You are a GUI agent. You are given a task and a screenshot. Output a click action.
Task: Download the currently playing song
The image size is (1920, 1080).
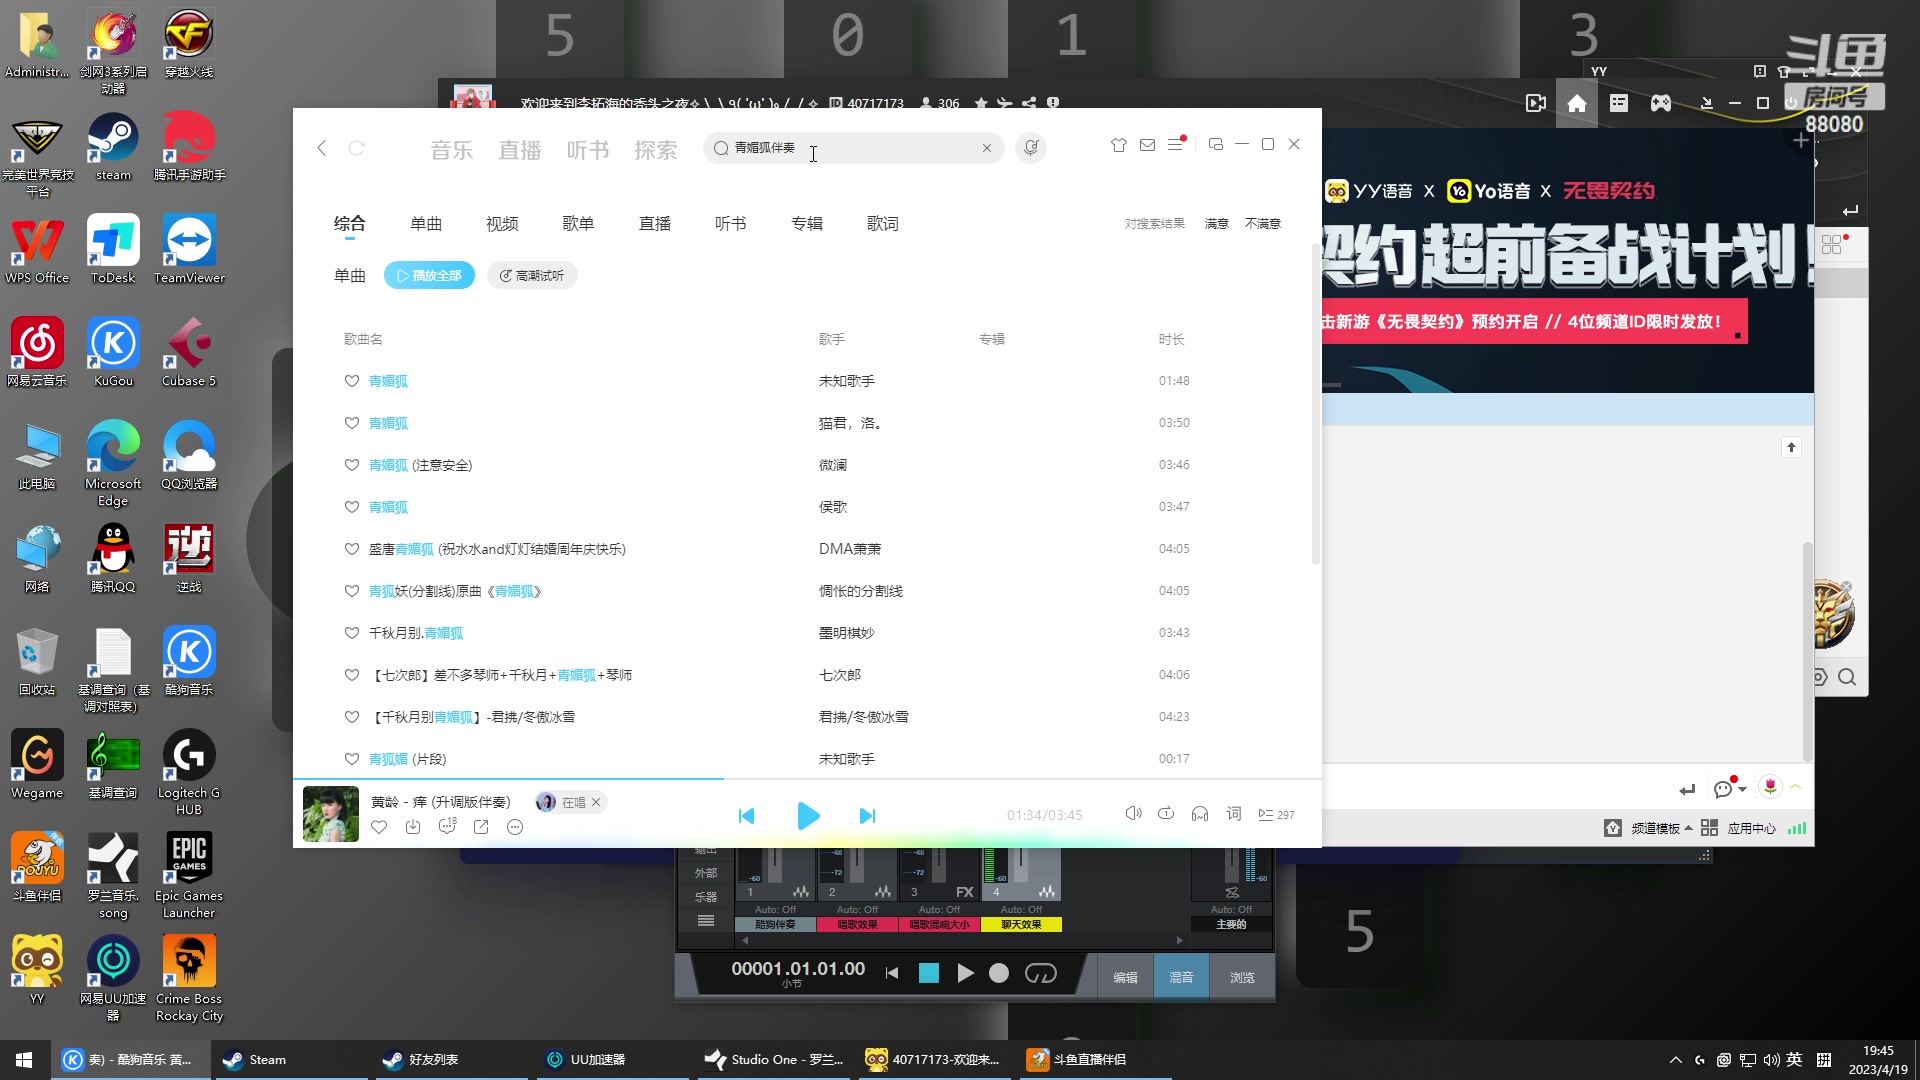point(413,827)
